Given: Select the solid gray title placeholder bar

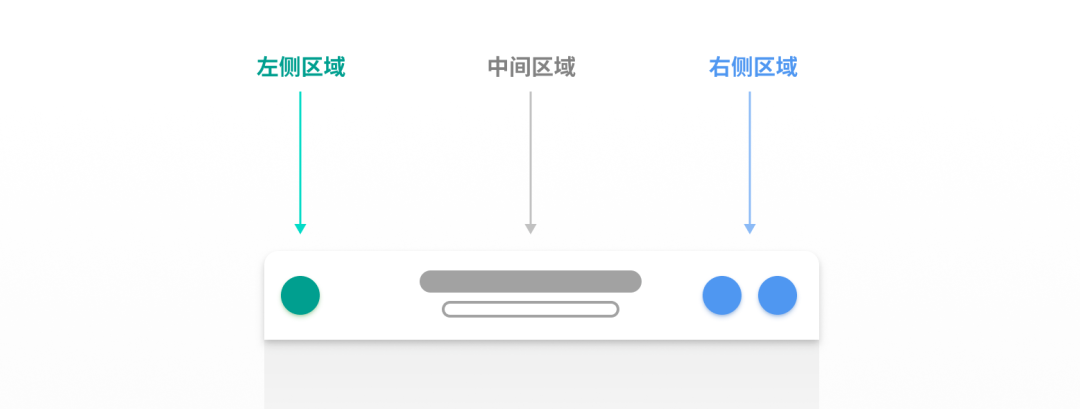Looking at the screenshot, I should click(x=530, y=282).
